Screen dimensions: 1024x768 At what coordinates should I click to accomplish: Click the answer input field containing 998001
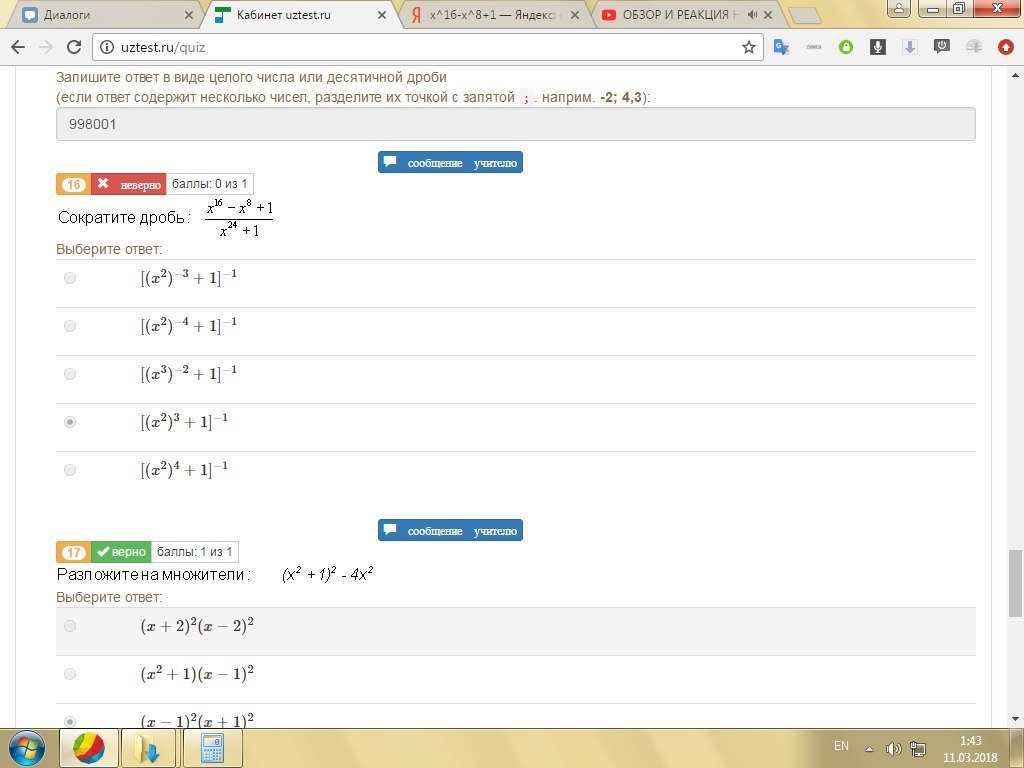(x=516, y=123)
